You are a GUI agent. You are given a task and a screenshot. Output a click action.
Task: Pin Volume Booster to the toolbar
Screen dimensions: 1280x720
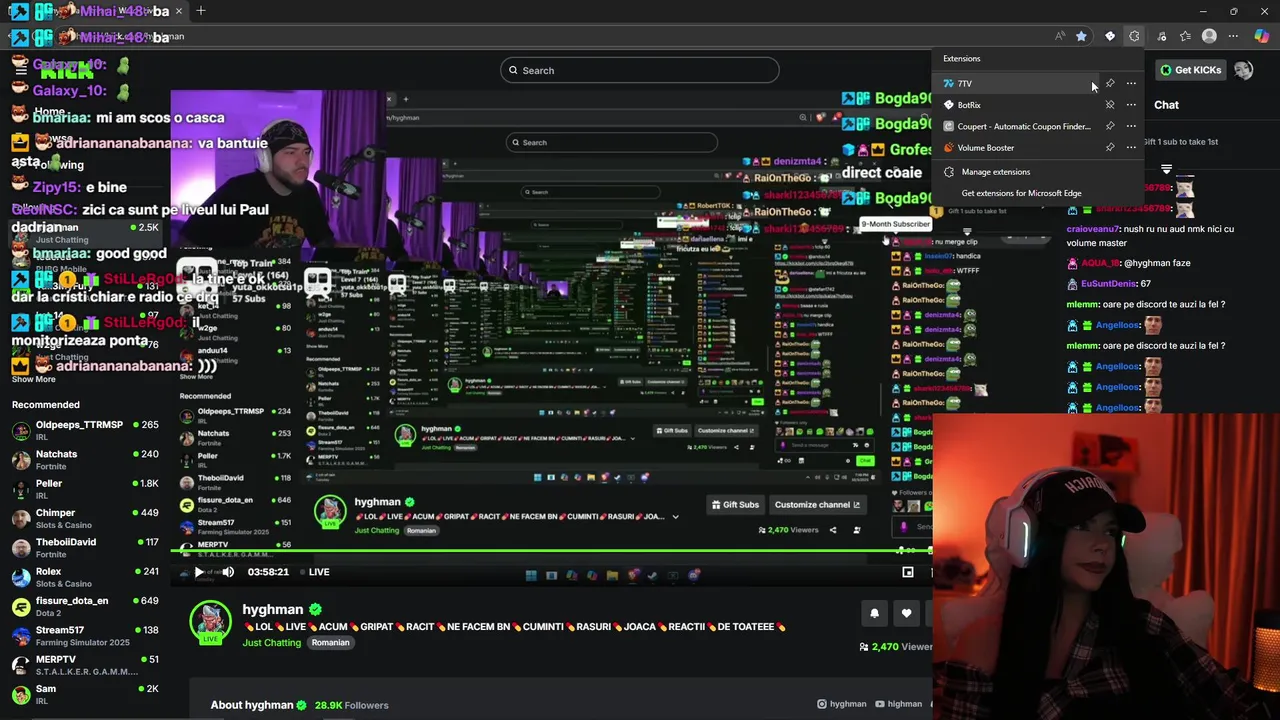pyautogui.click(x=1110, y=148)
